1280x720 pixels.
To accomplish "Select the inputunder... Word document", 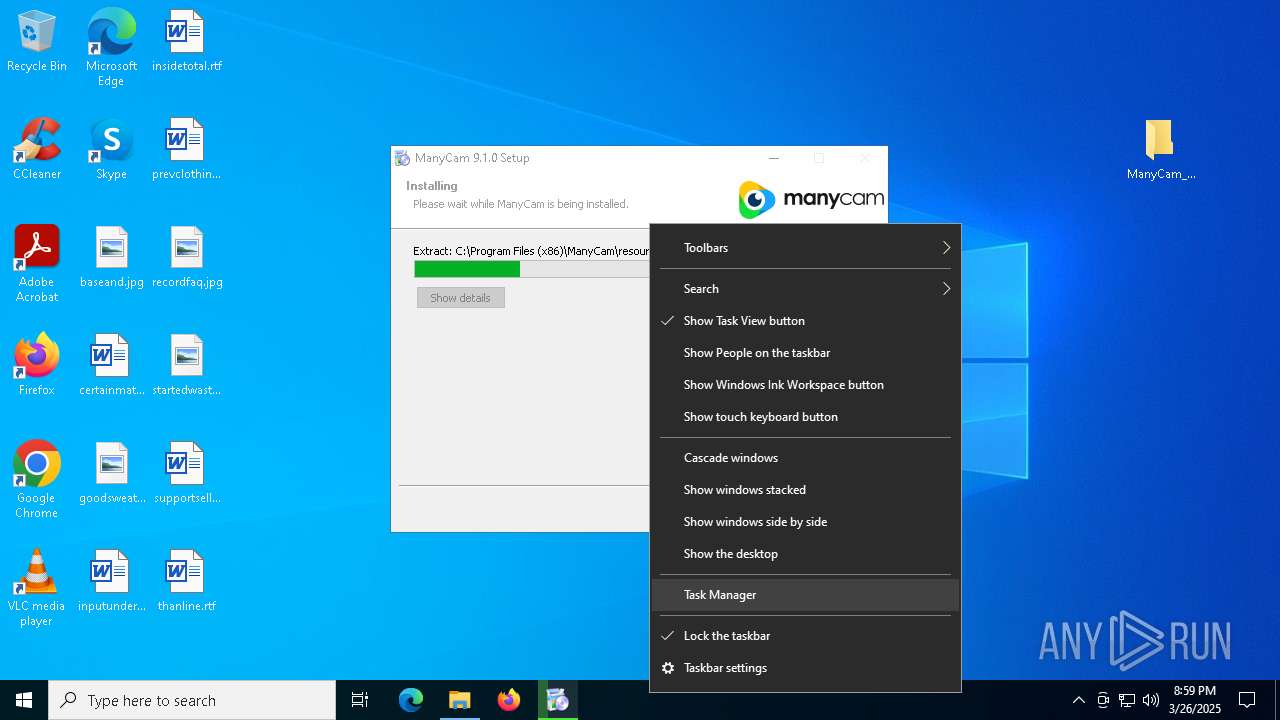I will click(111, 581).
